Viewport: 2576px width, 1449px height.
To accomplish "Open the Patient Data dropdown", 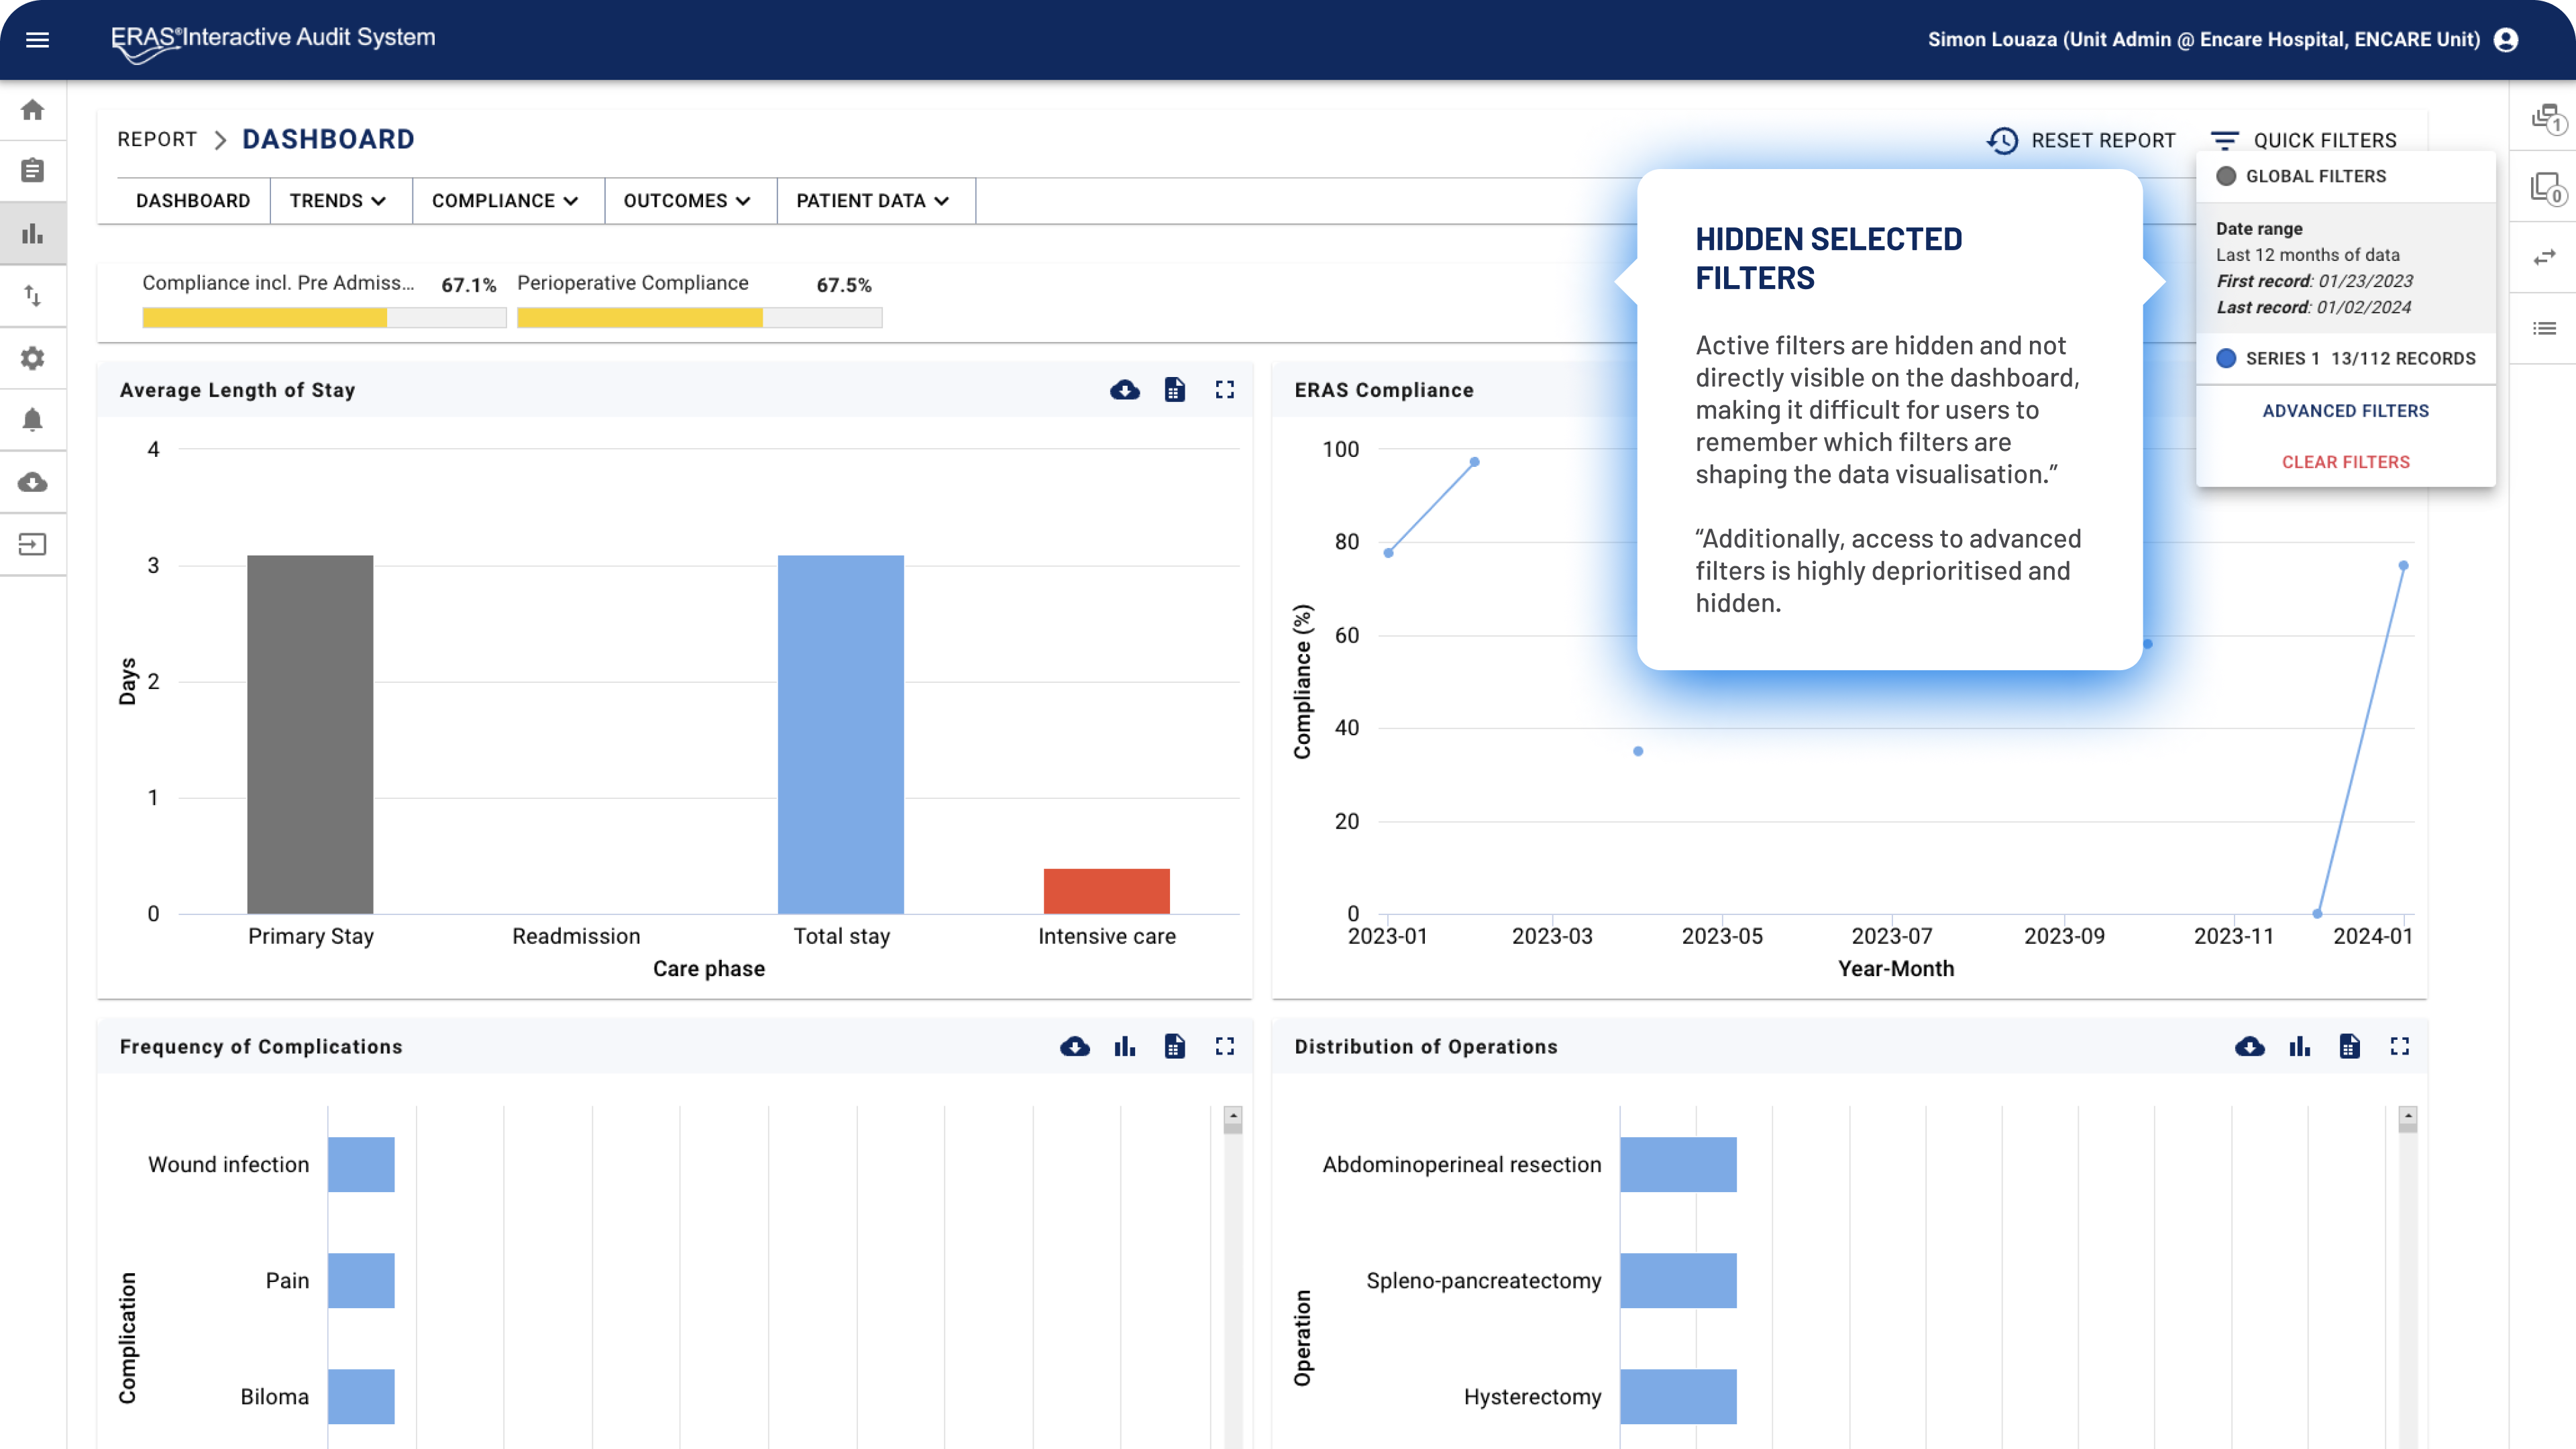I will 872,201.
